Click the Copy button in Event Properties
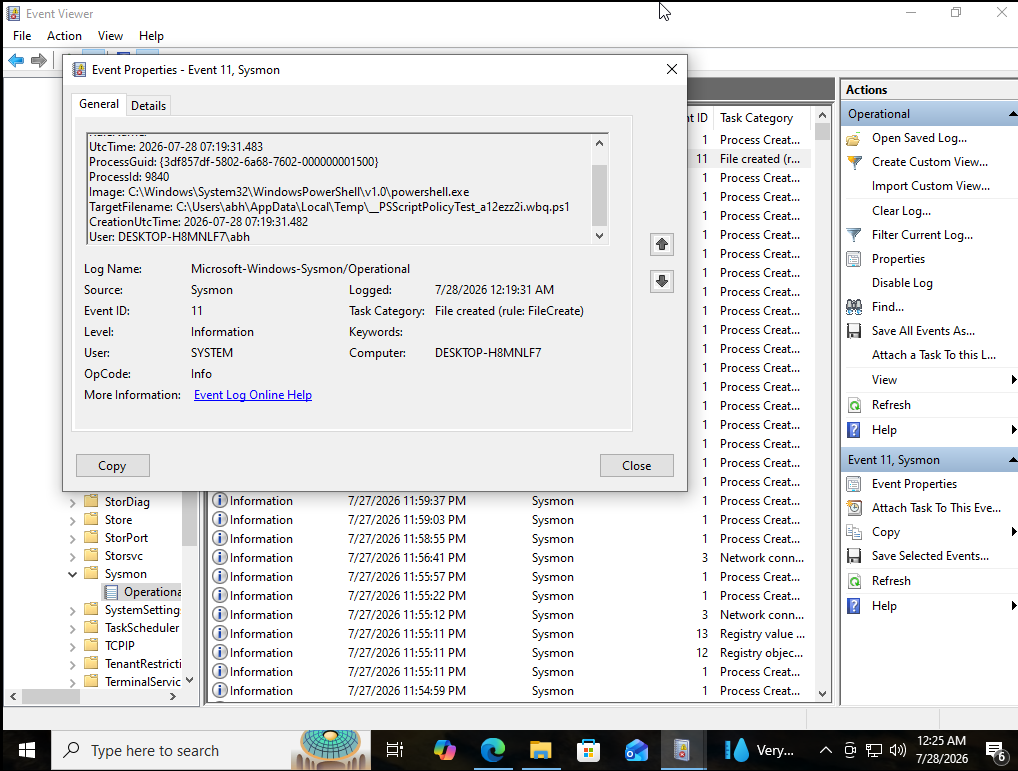This screenshot has height=771, width=1018. 112,465
